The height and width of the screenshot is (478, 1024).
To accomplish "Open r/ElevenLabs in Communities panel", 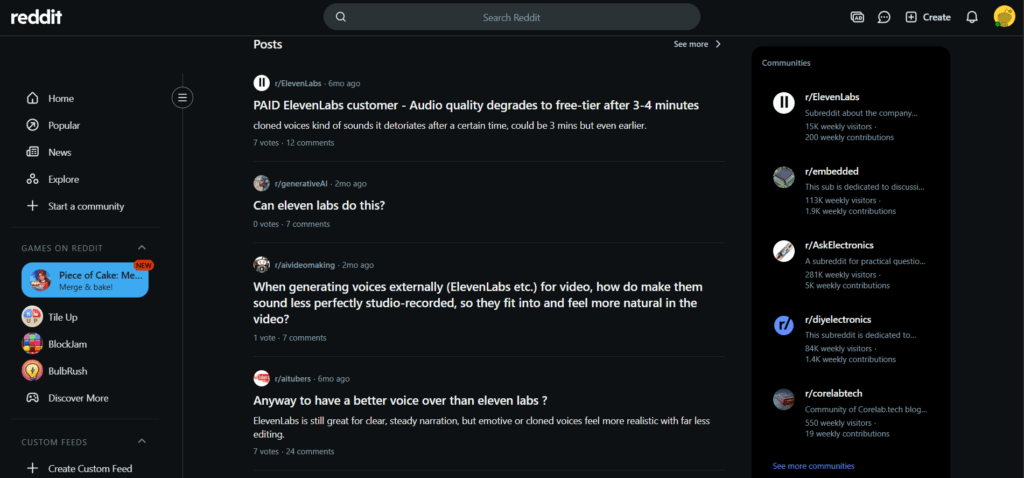I will (x=832, y=97).
